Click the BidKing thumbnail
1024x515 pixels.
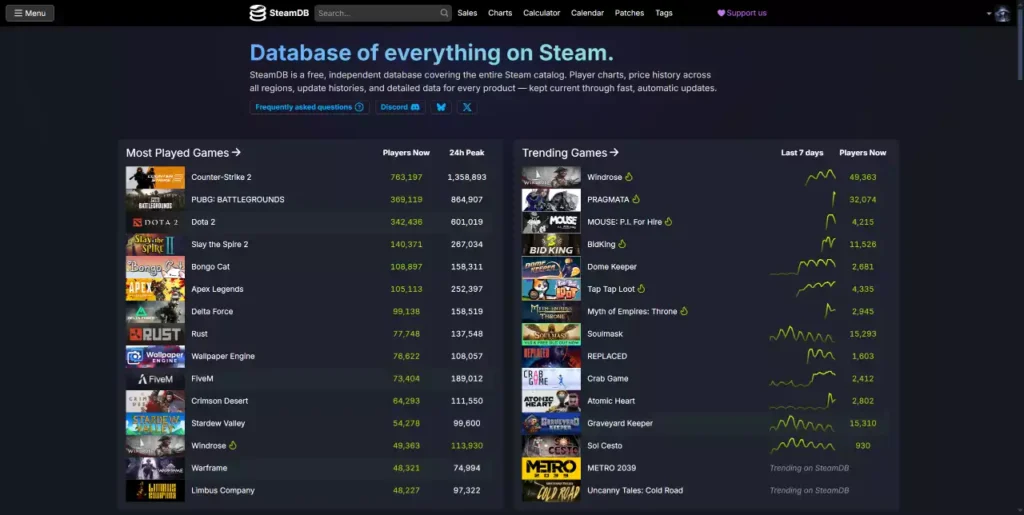[x=551, y=244]
